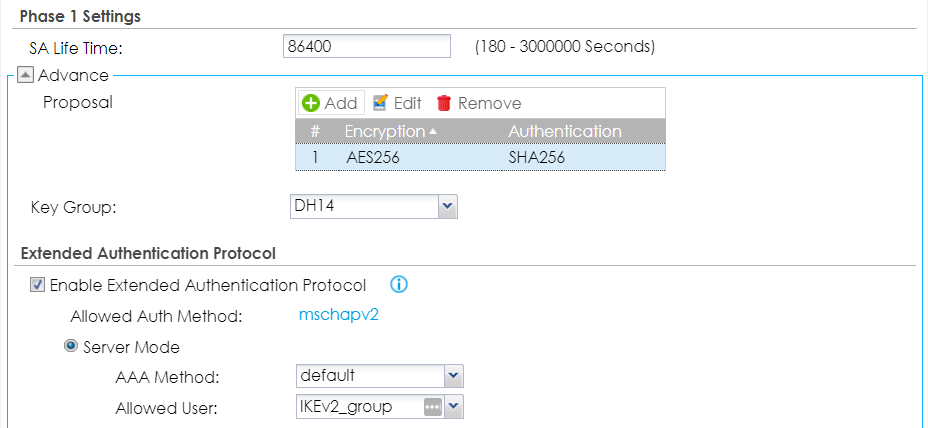
Task: Click the Authentication column header
Action: tap(565, 131)
